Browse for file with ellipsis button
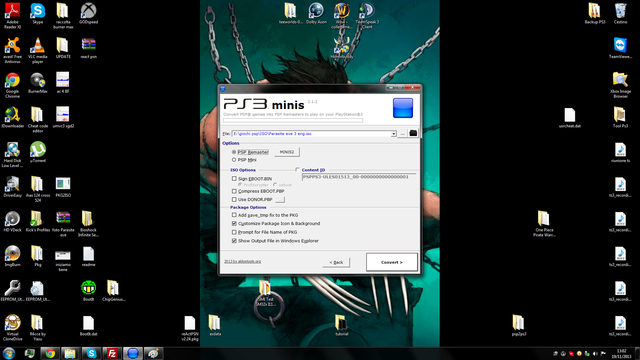The width and height of the screenshot is (640, 360). click(402, 133)
